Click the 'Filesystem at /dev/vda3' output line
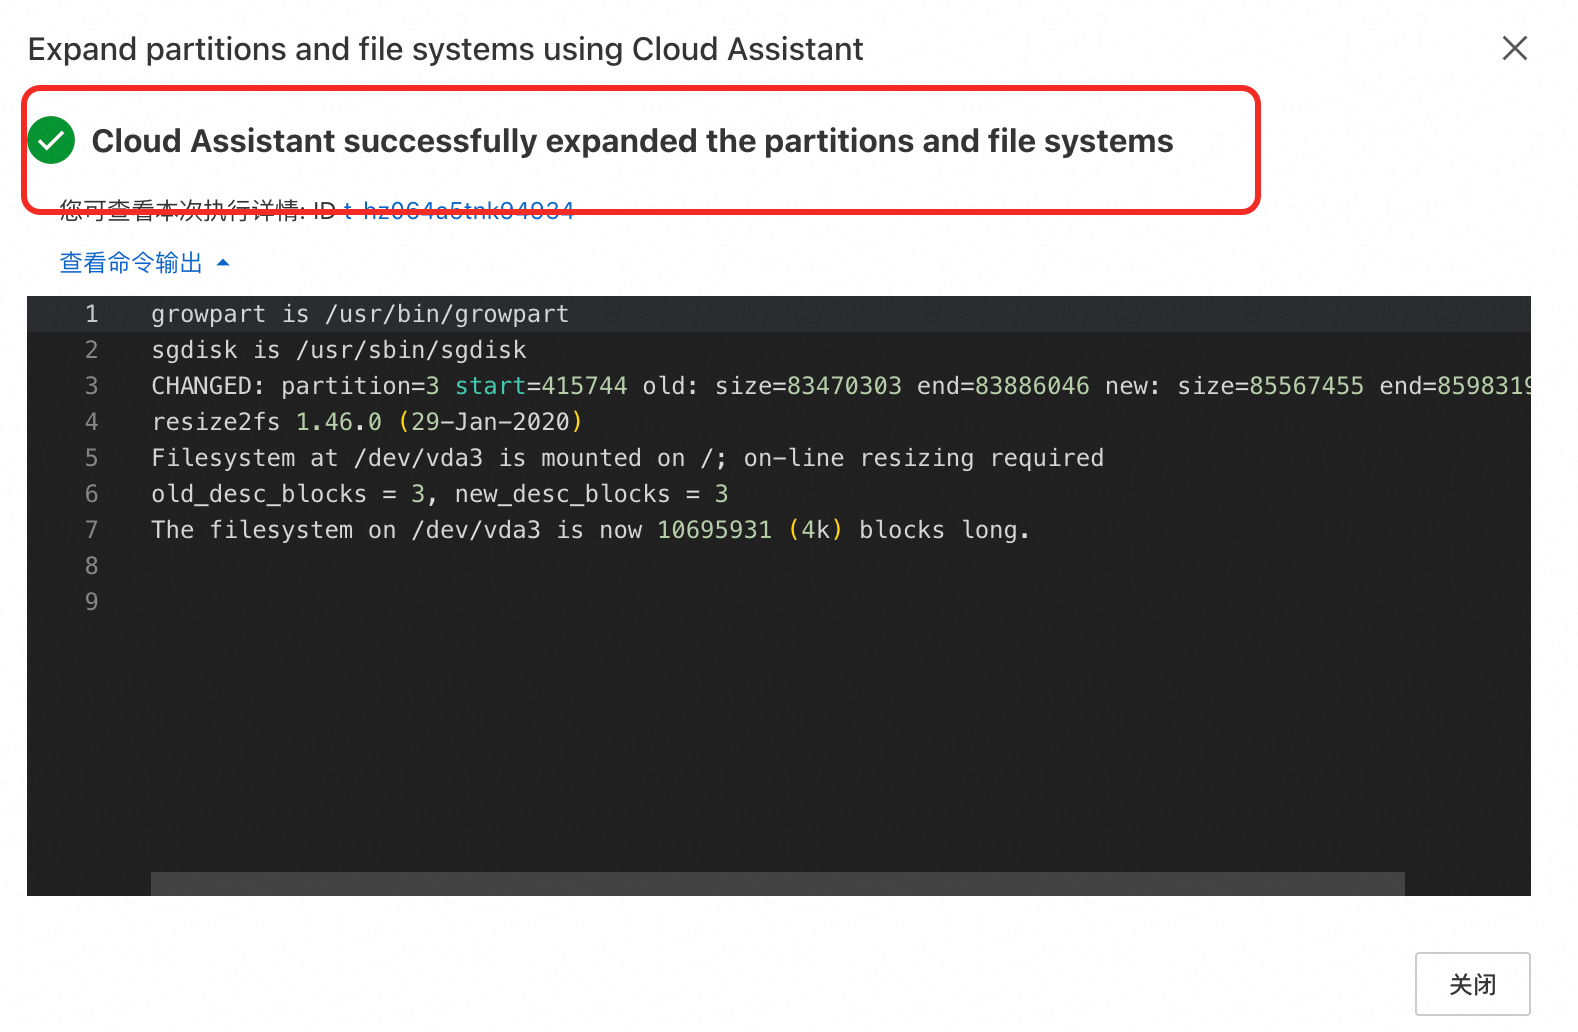1578x1032 pixels. click(627, 458)
